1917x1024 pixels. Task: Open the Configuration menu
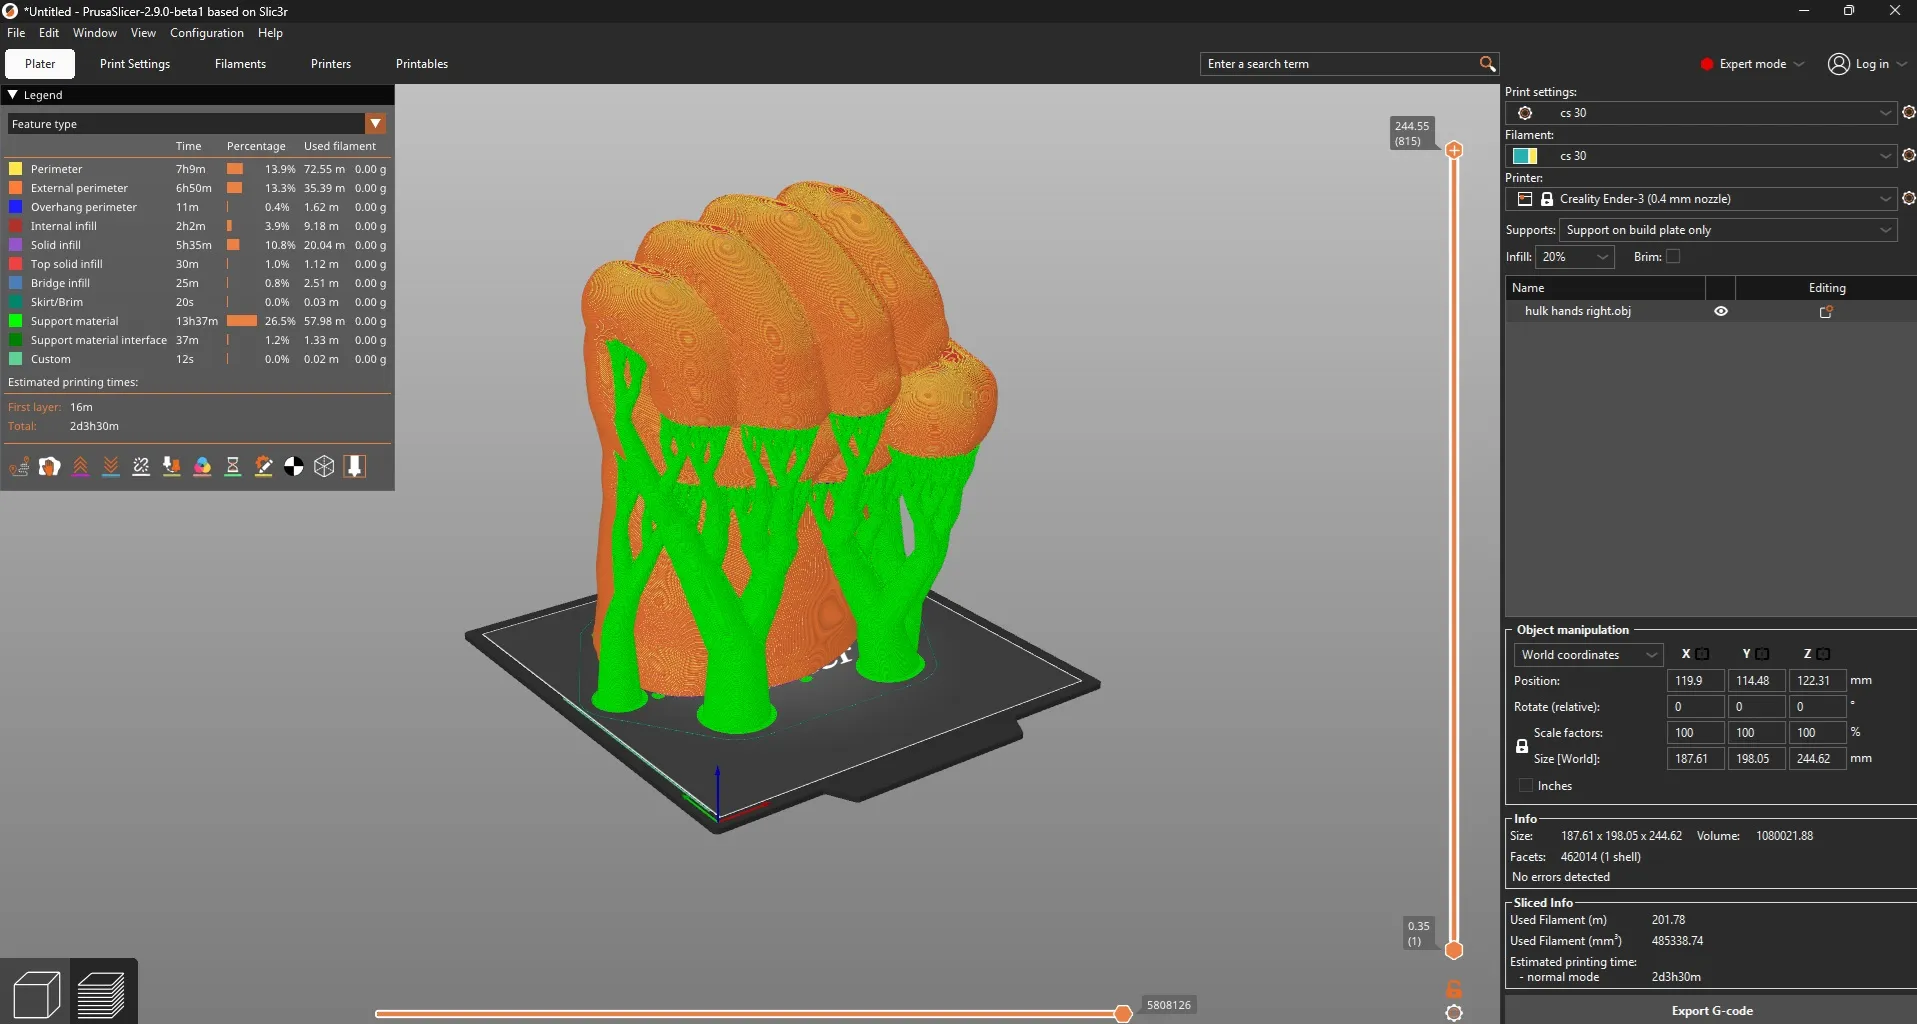[x=206, y=33]
